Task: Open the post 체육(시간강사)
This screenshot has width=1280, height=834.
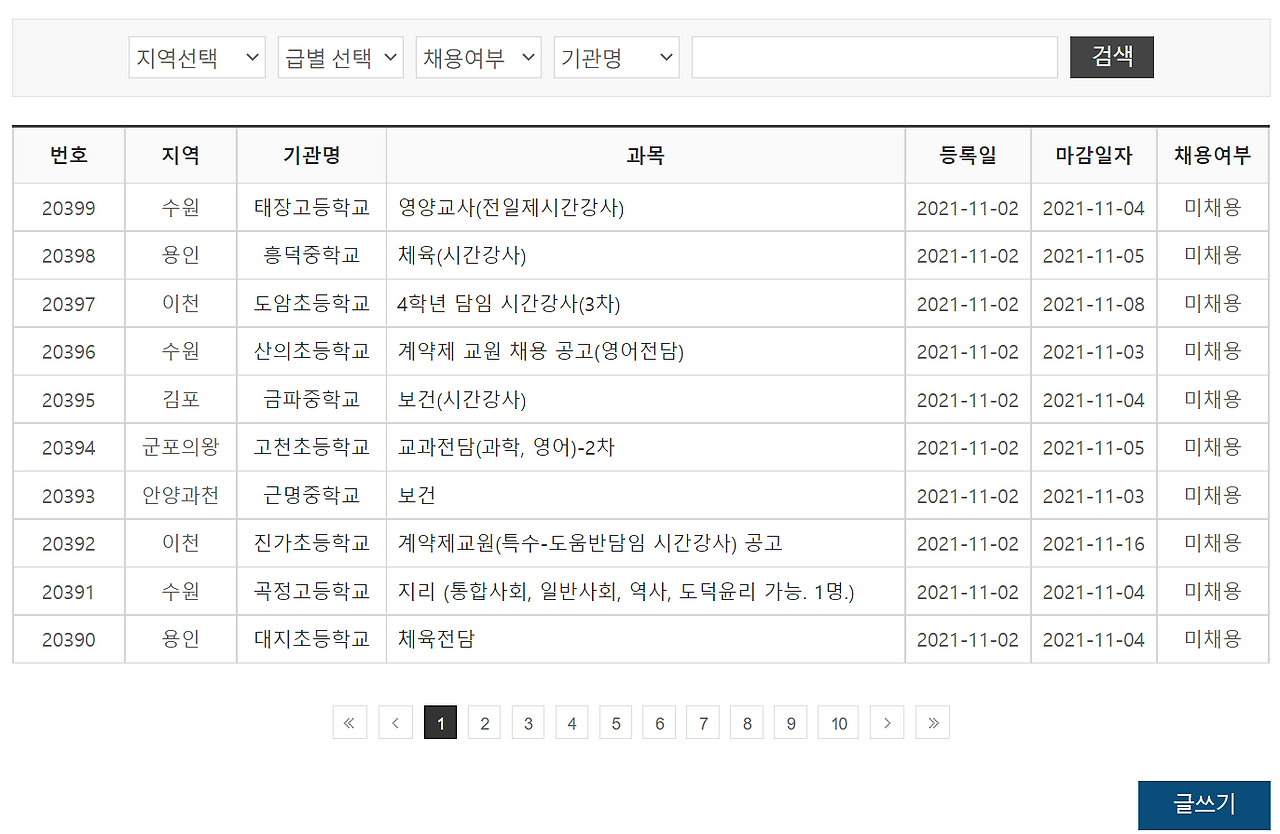Action: pyautogui.click(x=462, y=256)
